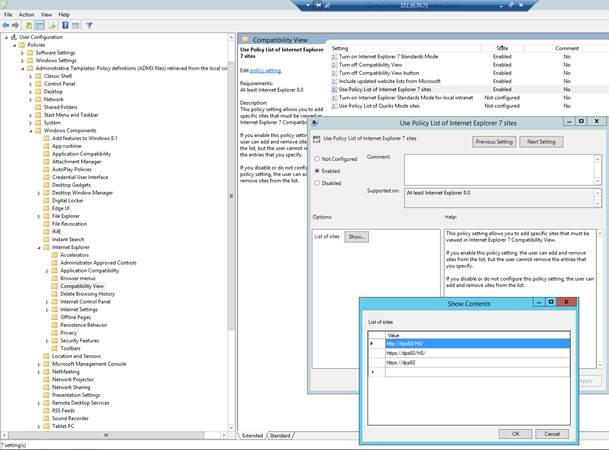Select Turn off Compatibility View button setting
609x450 pixels.
click(379, 73)
